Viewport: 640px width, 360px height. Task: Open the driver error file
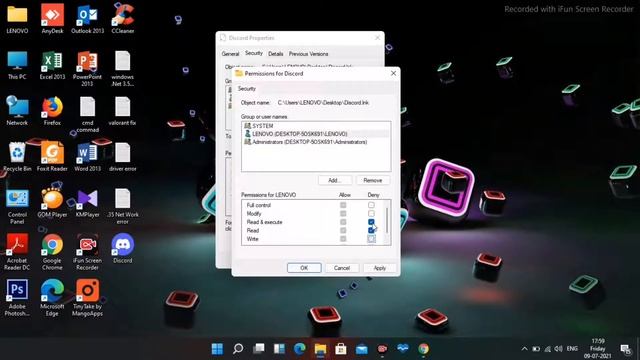point(122,157)
